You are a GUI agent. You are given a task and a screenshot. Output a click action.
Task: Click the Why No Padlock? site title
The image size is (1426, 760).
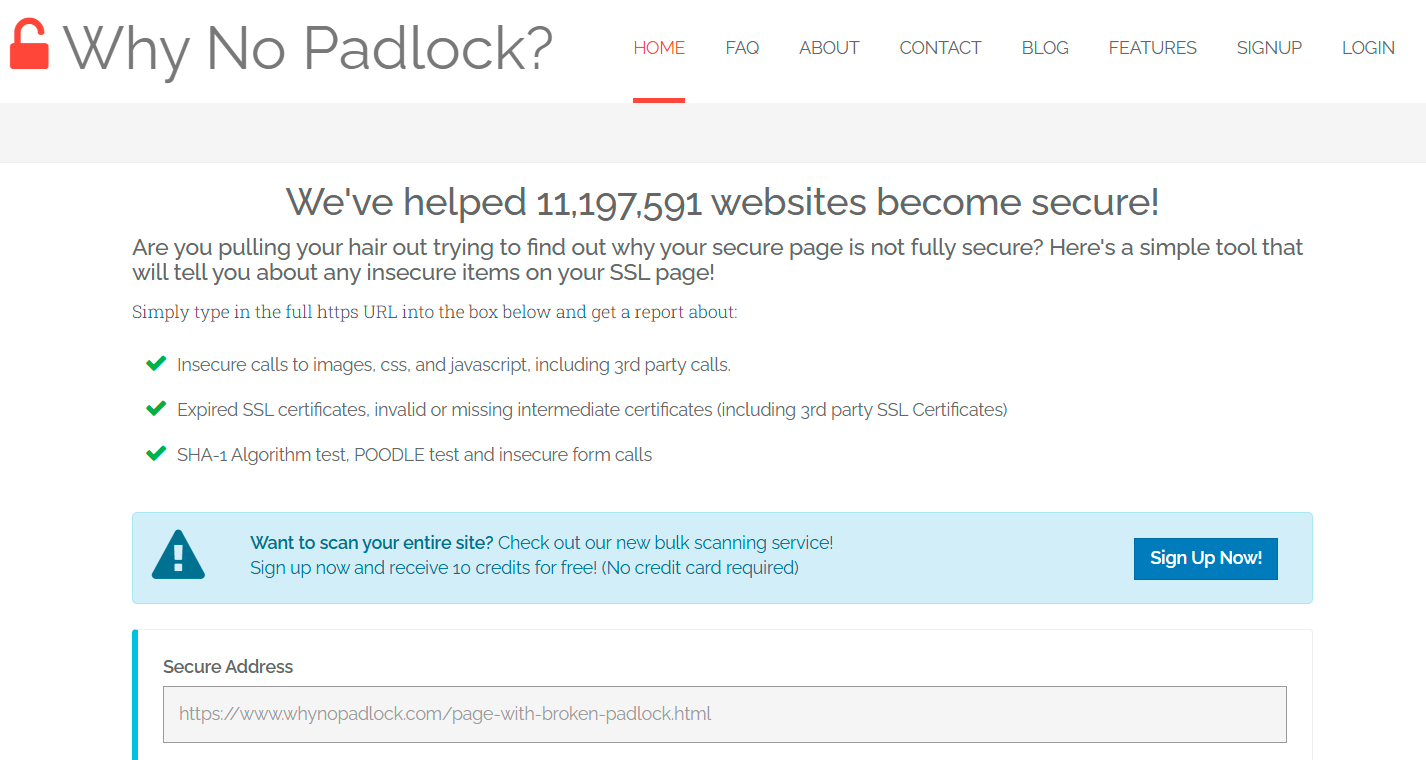click(309, 47)
